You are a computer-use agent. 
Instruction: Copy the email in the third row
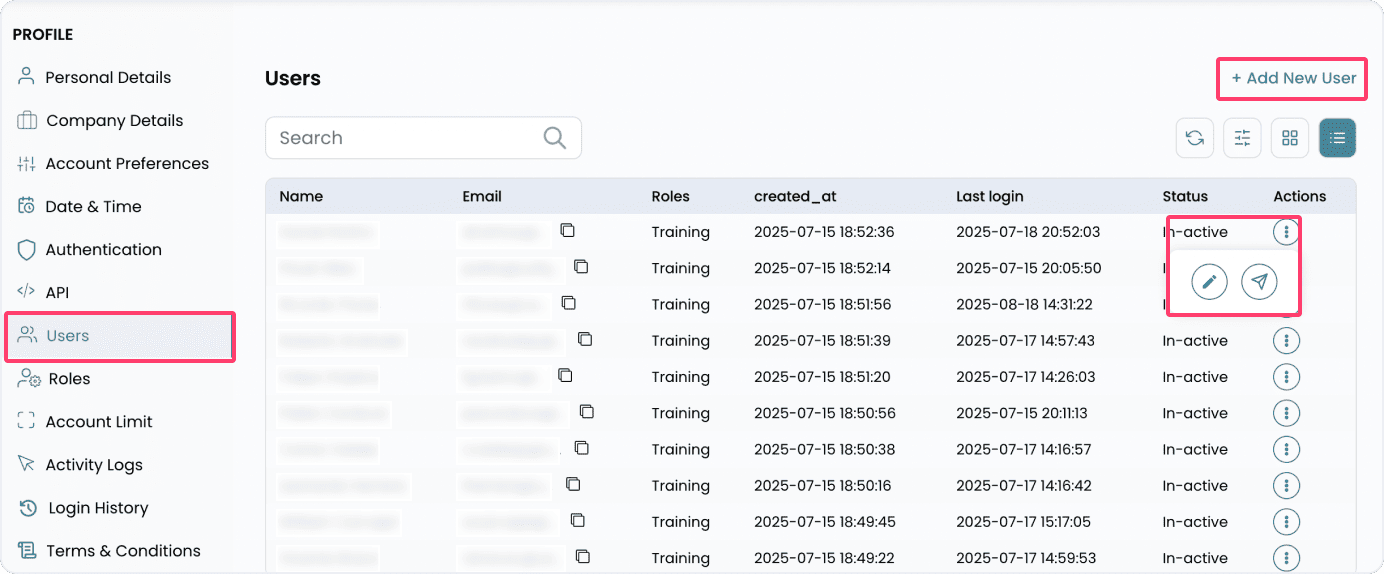(569, 303)
